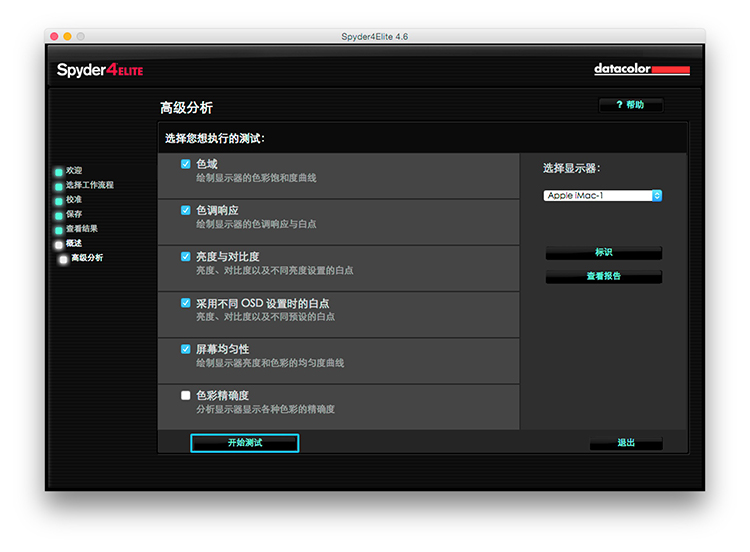The image size is (750, 552).
Task: Open the 查看报告 report button
Action: point(604,276)
